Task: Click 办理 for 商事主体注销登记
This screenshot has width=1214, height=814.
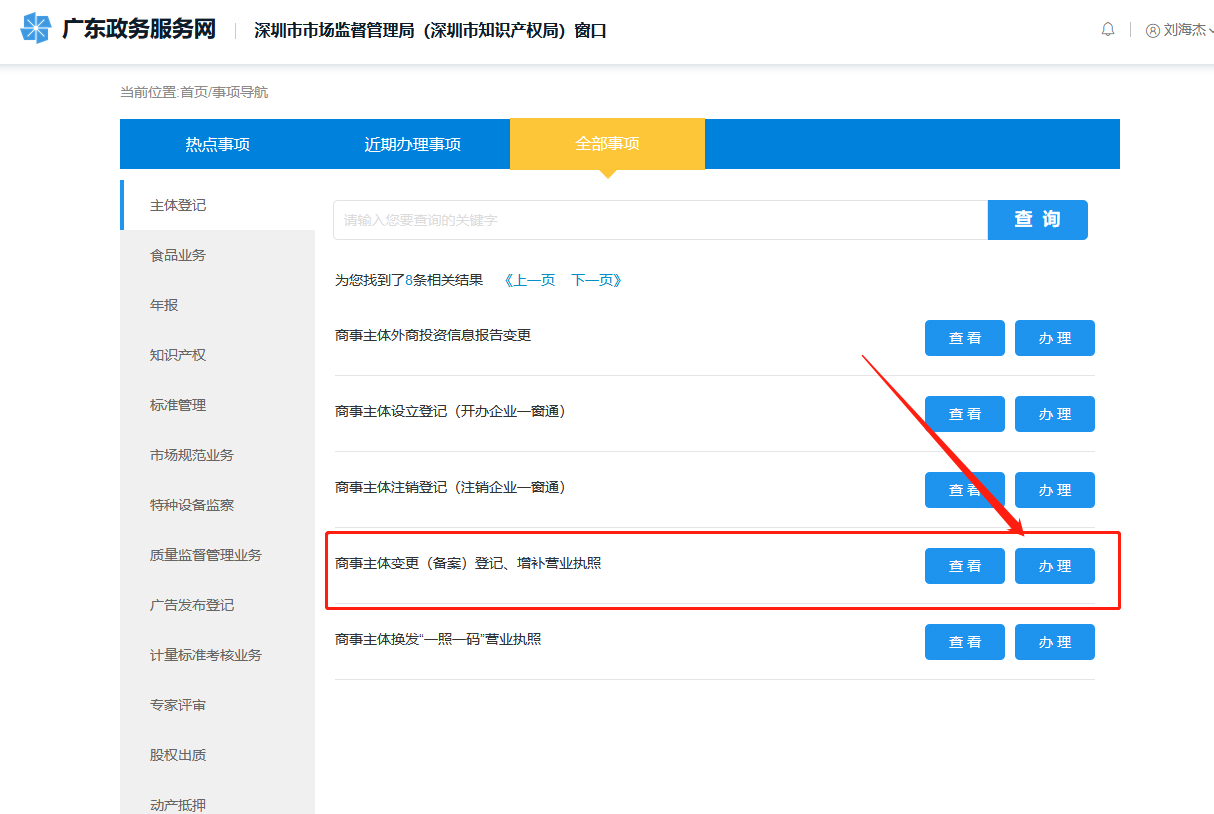Action: pyautogui.click(x=1054, y=490)
